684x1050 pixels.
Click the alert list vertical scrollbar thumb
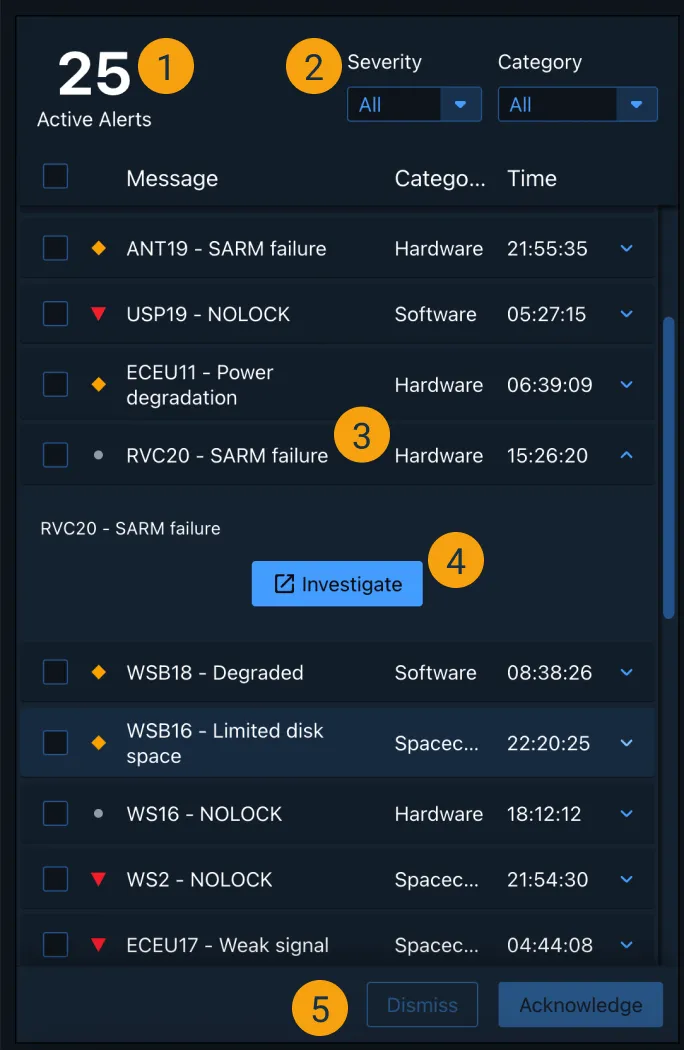click(x=668, y=467)
